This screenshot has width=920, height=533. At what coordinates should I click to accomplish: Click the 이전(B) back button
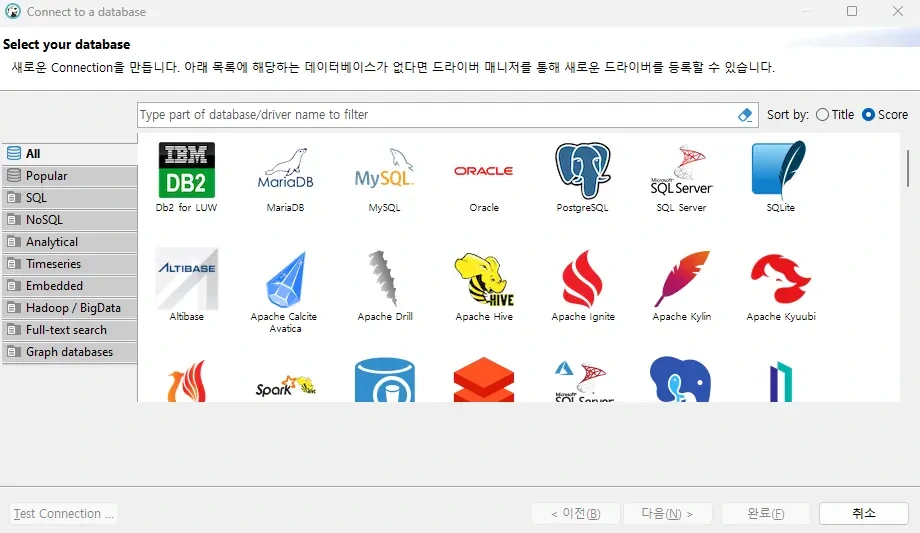(x=576, y=514)
